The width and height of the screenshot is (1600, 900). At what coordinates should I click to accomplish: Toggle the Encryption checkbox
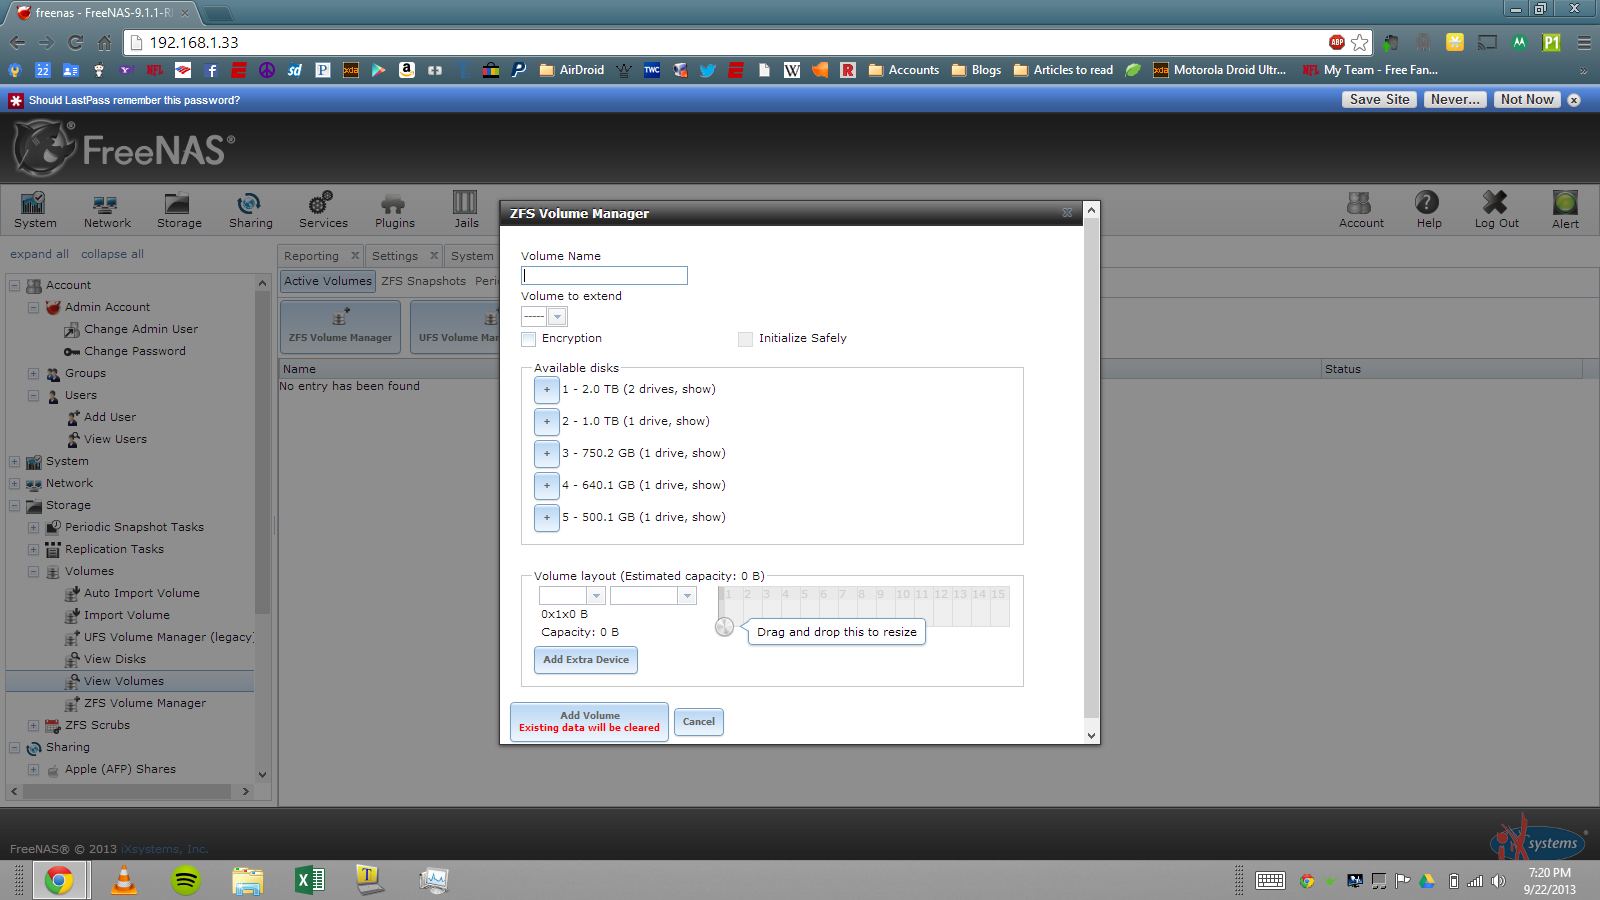click(528, 339)
